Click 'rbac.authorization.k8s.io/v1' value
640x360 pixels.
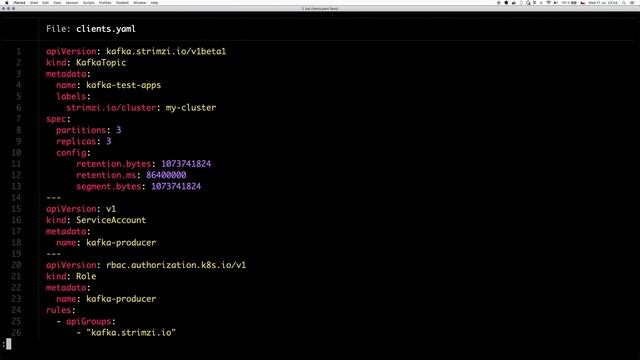coord(176,265)
